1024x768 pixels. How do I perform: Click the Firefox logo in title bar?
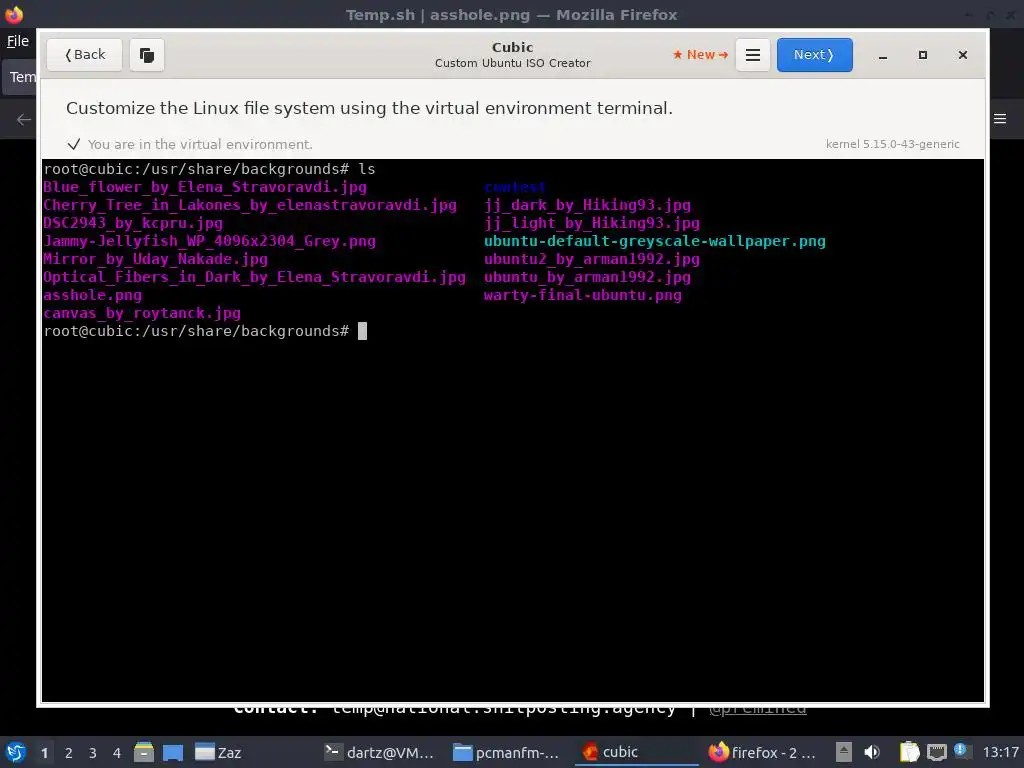(14, 14)
